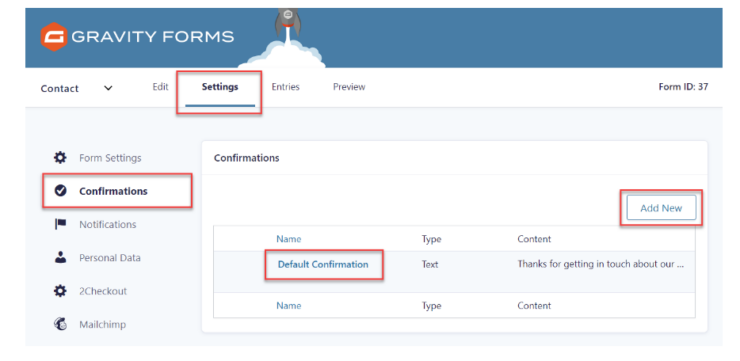The width and height of the screenshot is (740, 361).
Task: Click the bottom Type column footer
Action: coord(431,305)
